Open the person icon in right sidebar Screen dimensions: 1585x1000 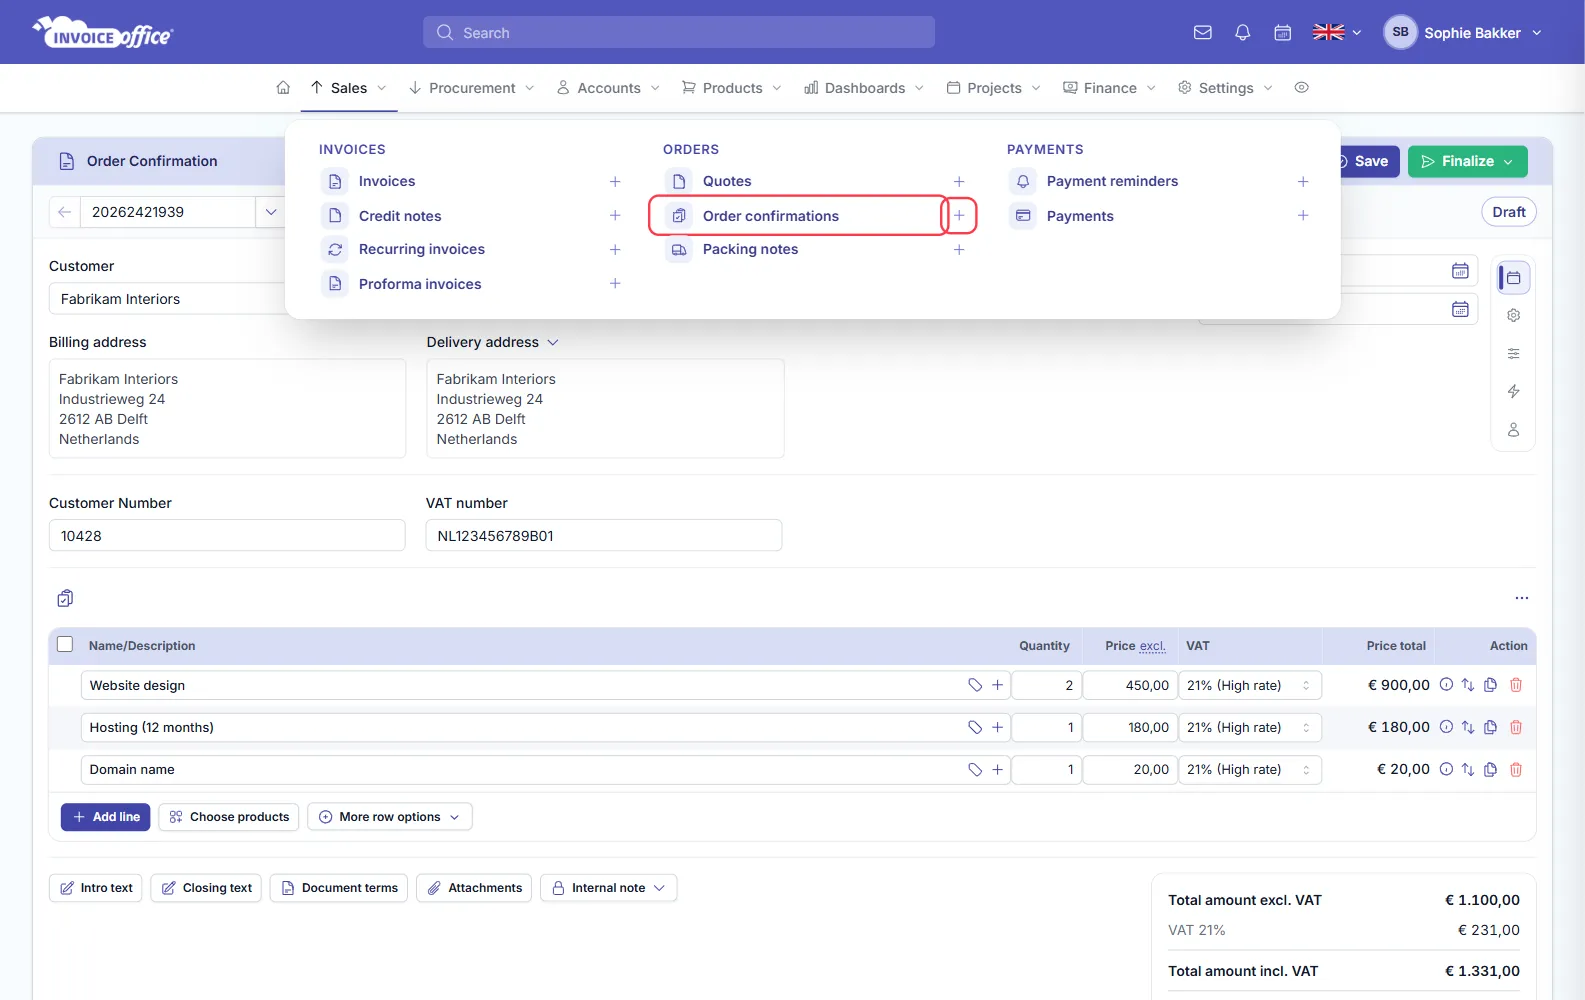1514,429
